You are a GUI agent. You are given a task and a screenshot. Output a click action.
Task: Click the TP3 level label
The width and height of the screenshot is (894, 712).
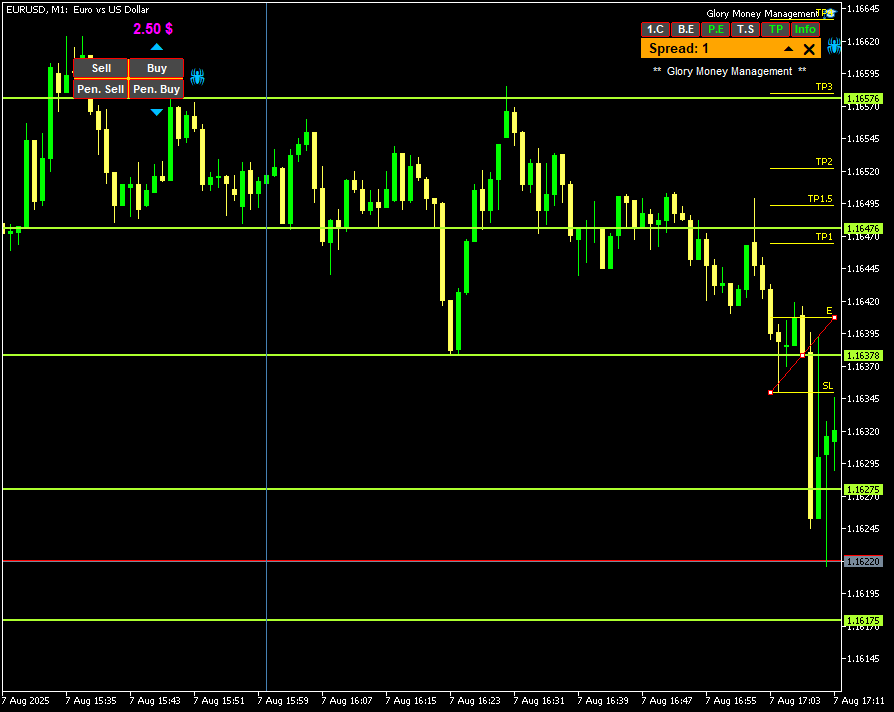coord(824,87)
